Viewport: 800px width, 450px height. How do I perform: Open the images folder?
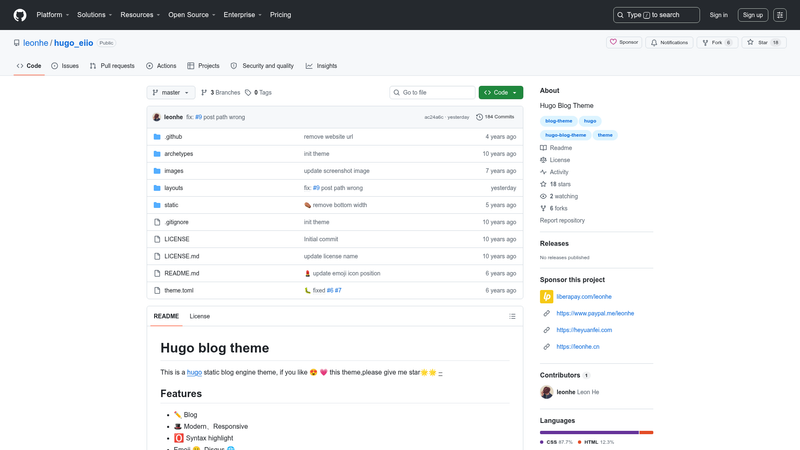(173, 171)
